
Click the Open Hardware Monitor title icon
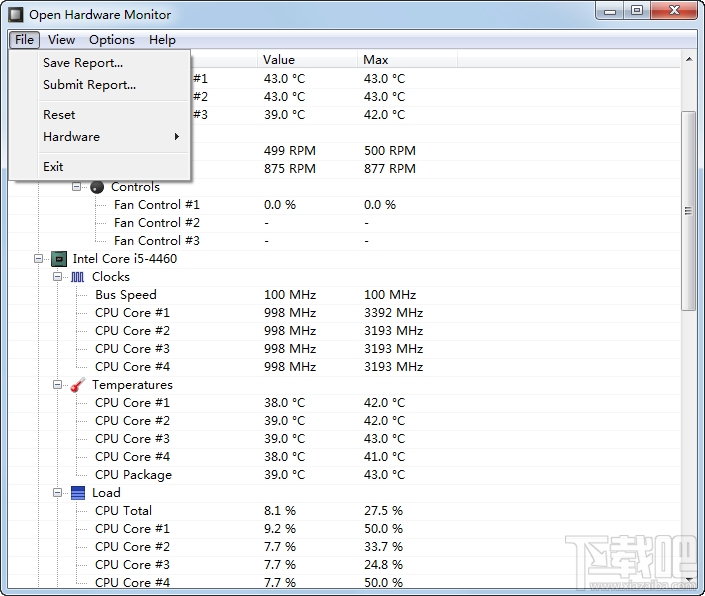point(16,14)
